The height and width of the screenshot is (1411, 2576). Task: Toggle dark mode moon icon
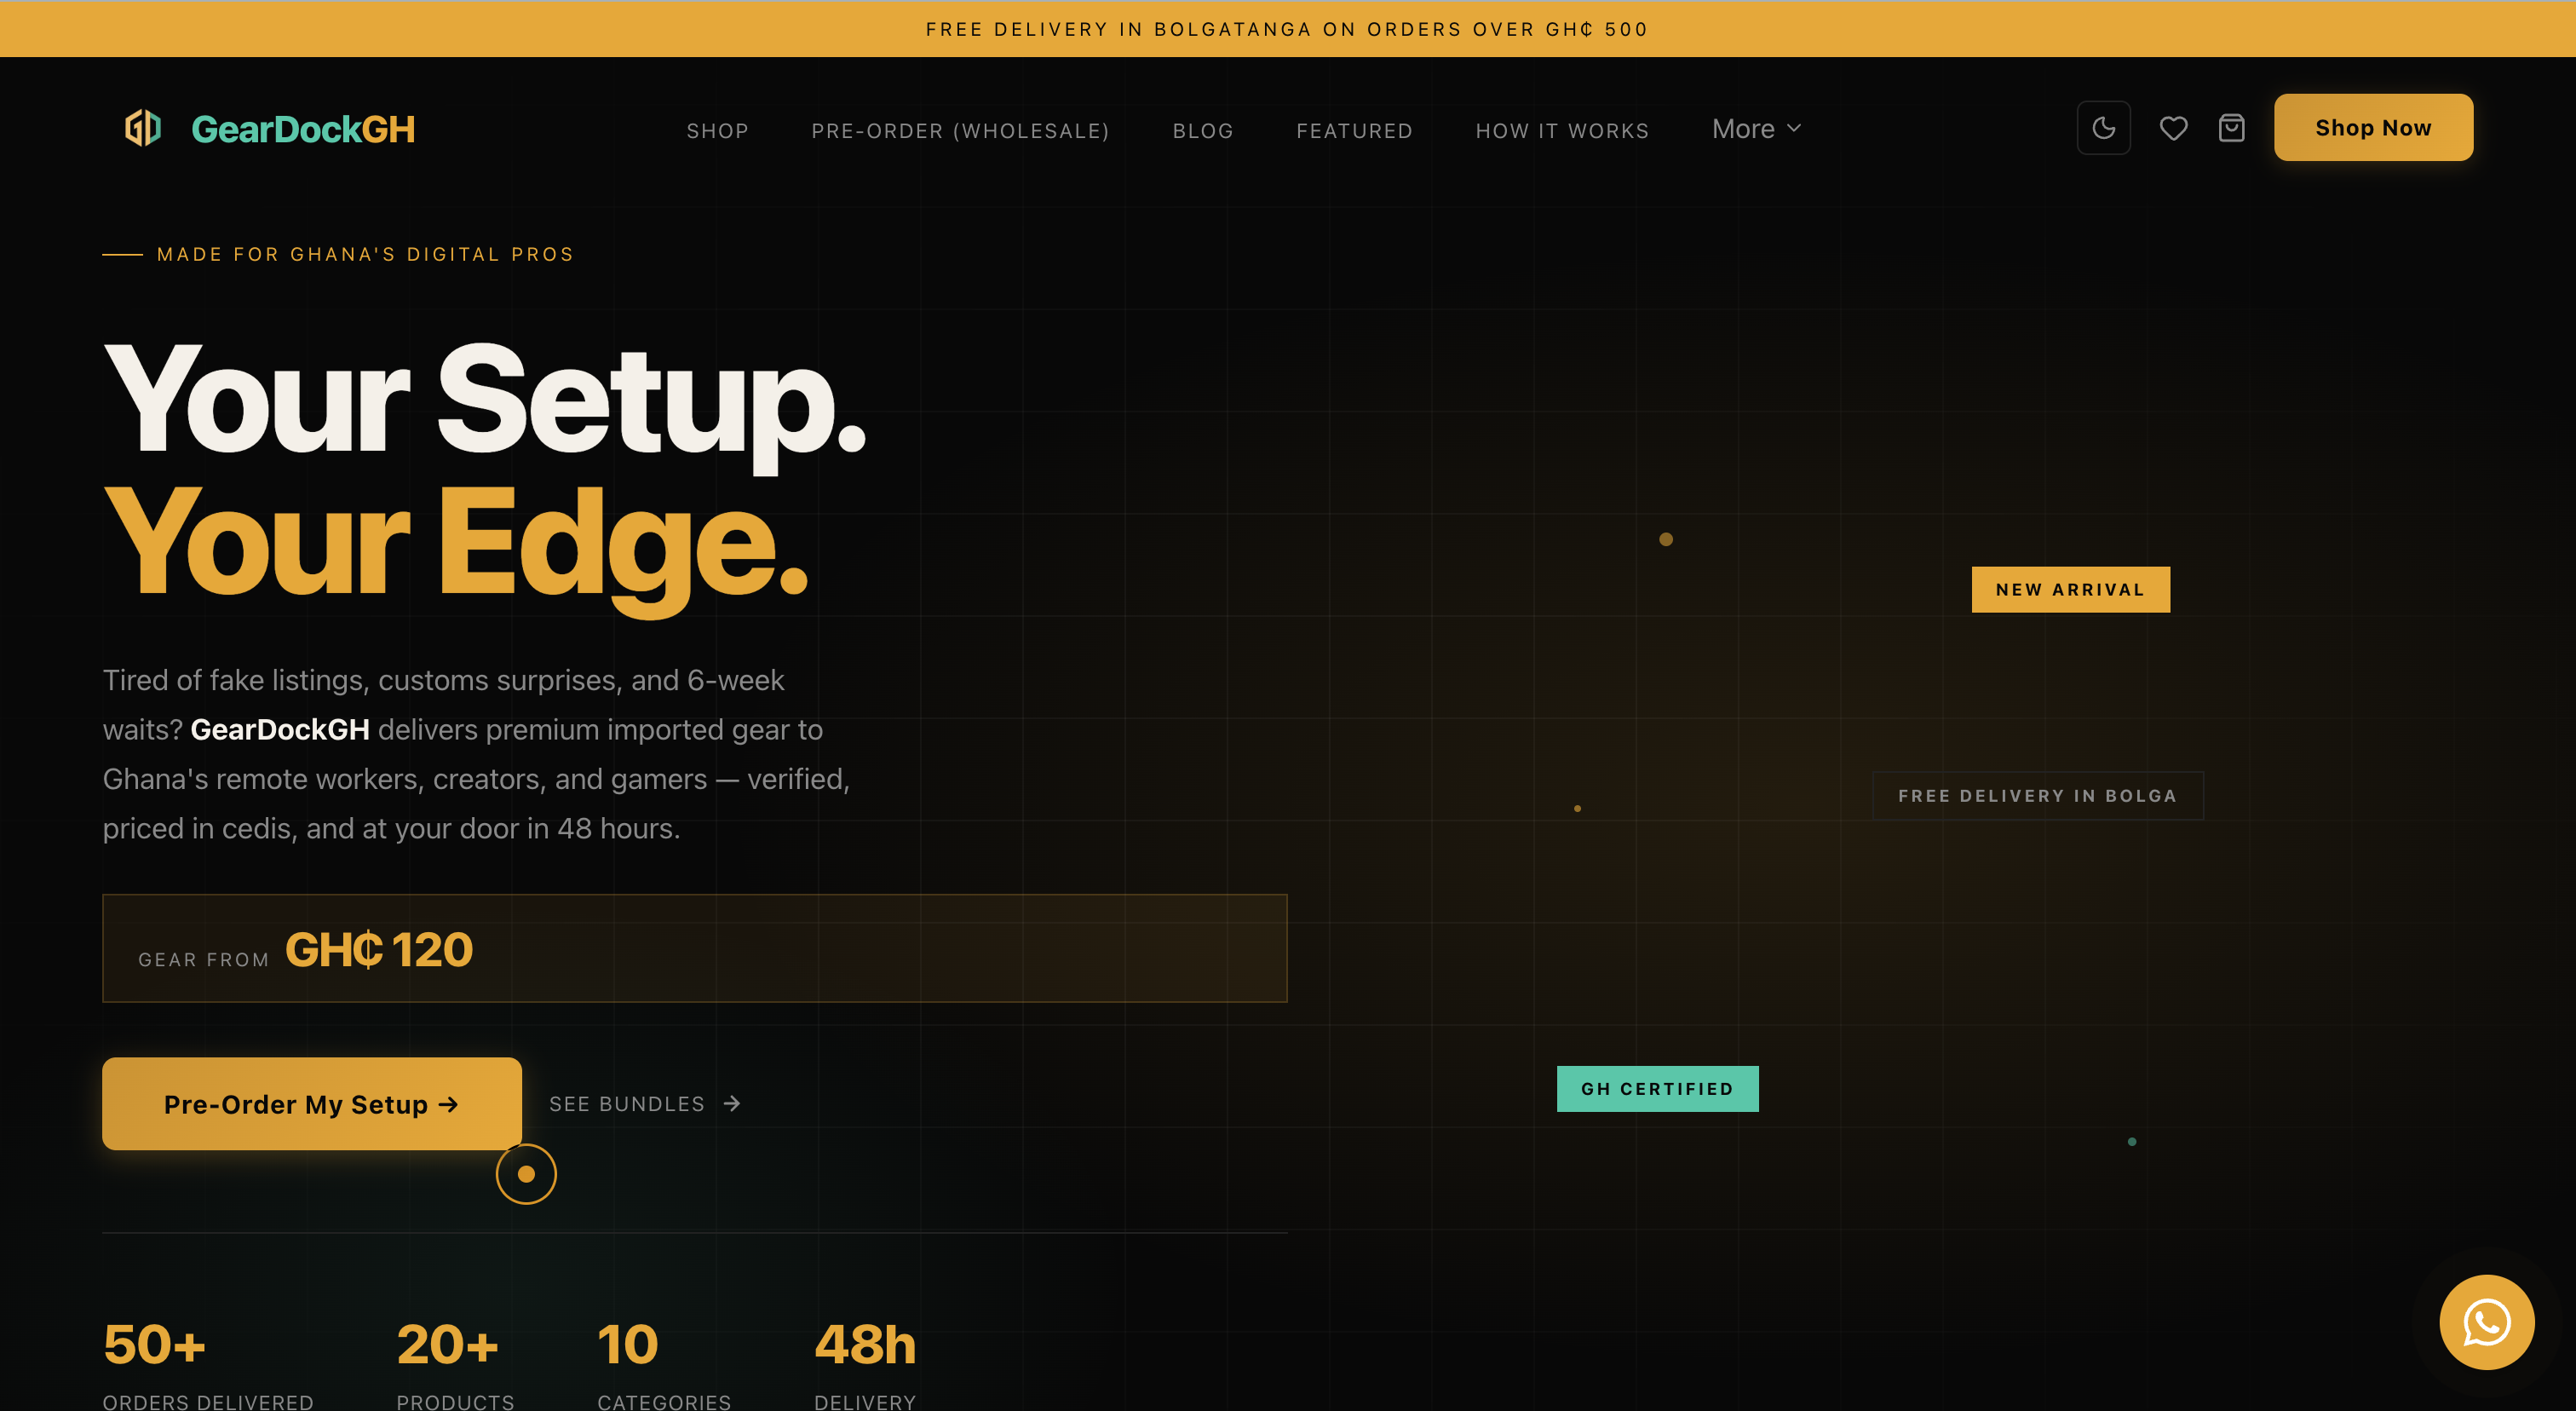2103,128
